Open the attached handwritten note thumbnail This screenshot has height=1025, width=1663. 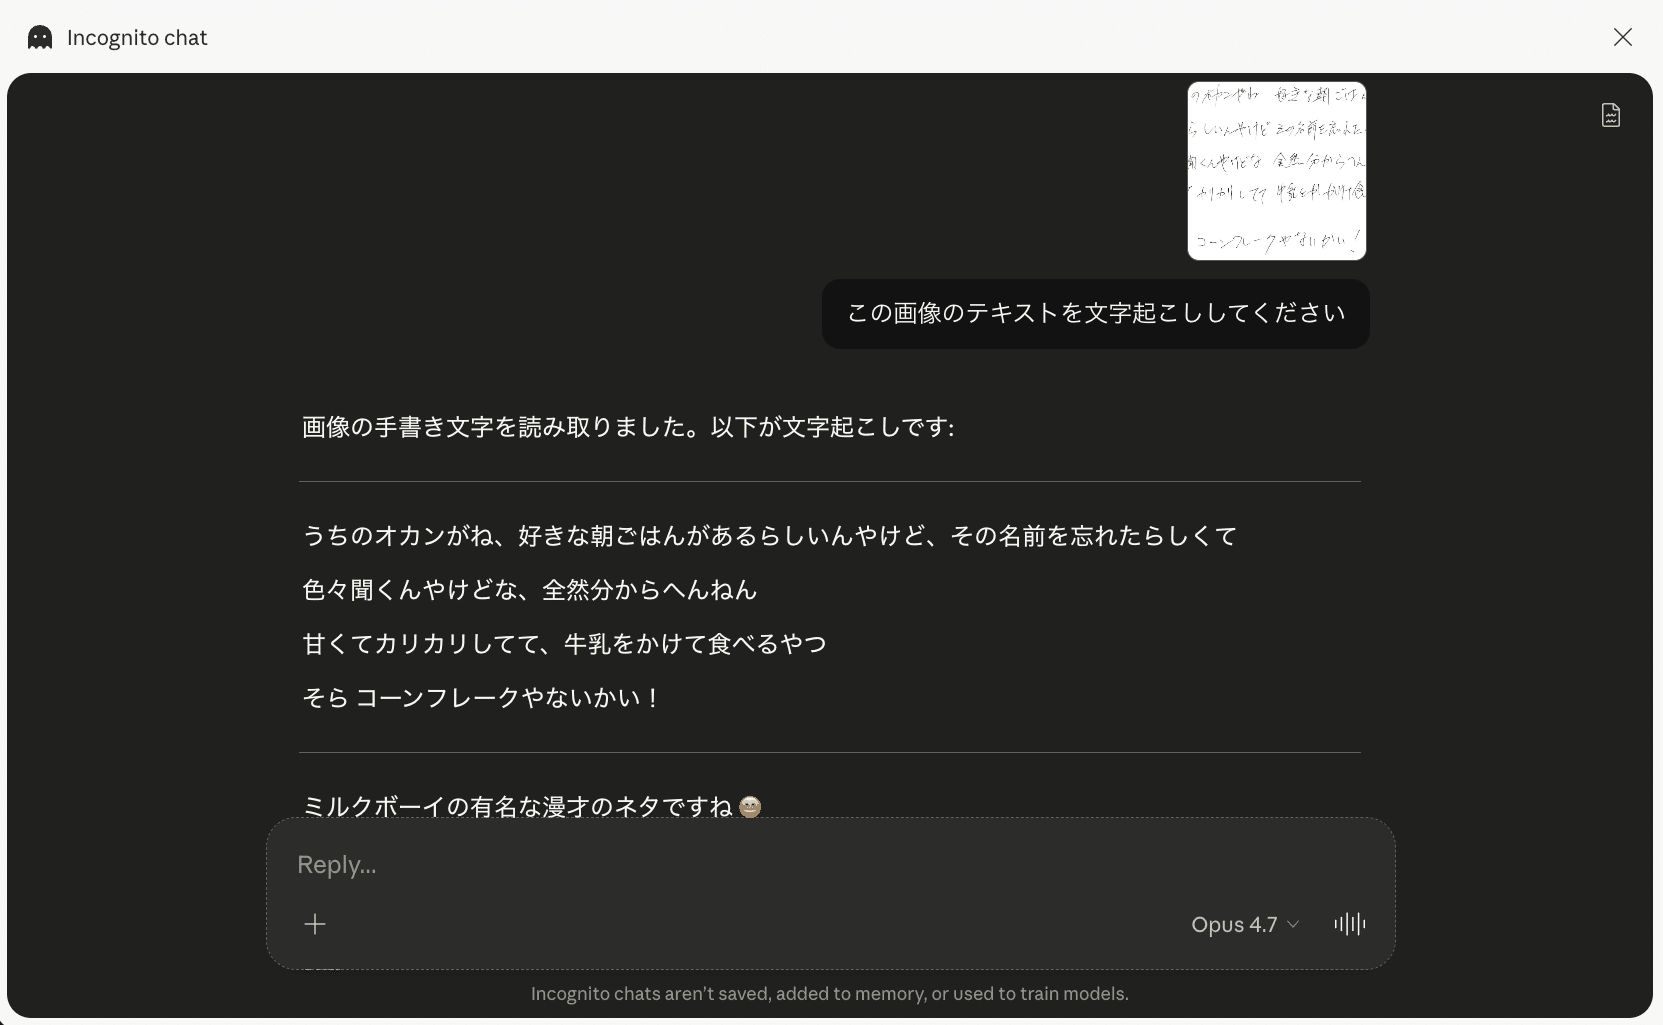(1276, 171)
